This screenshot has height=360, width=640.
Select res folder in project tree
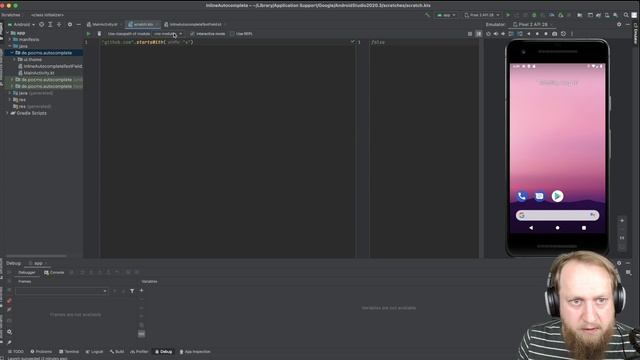(19, 100)
